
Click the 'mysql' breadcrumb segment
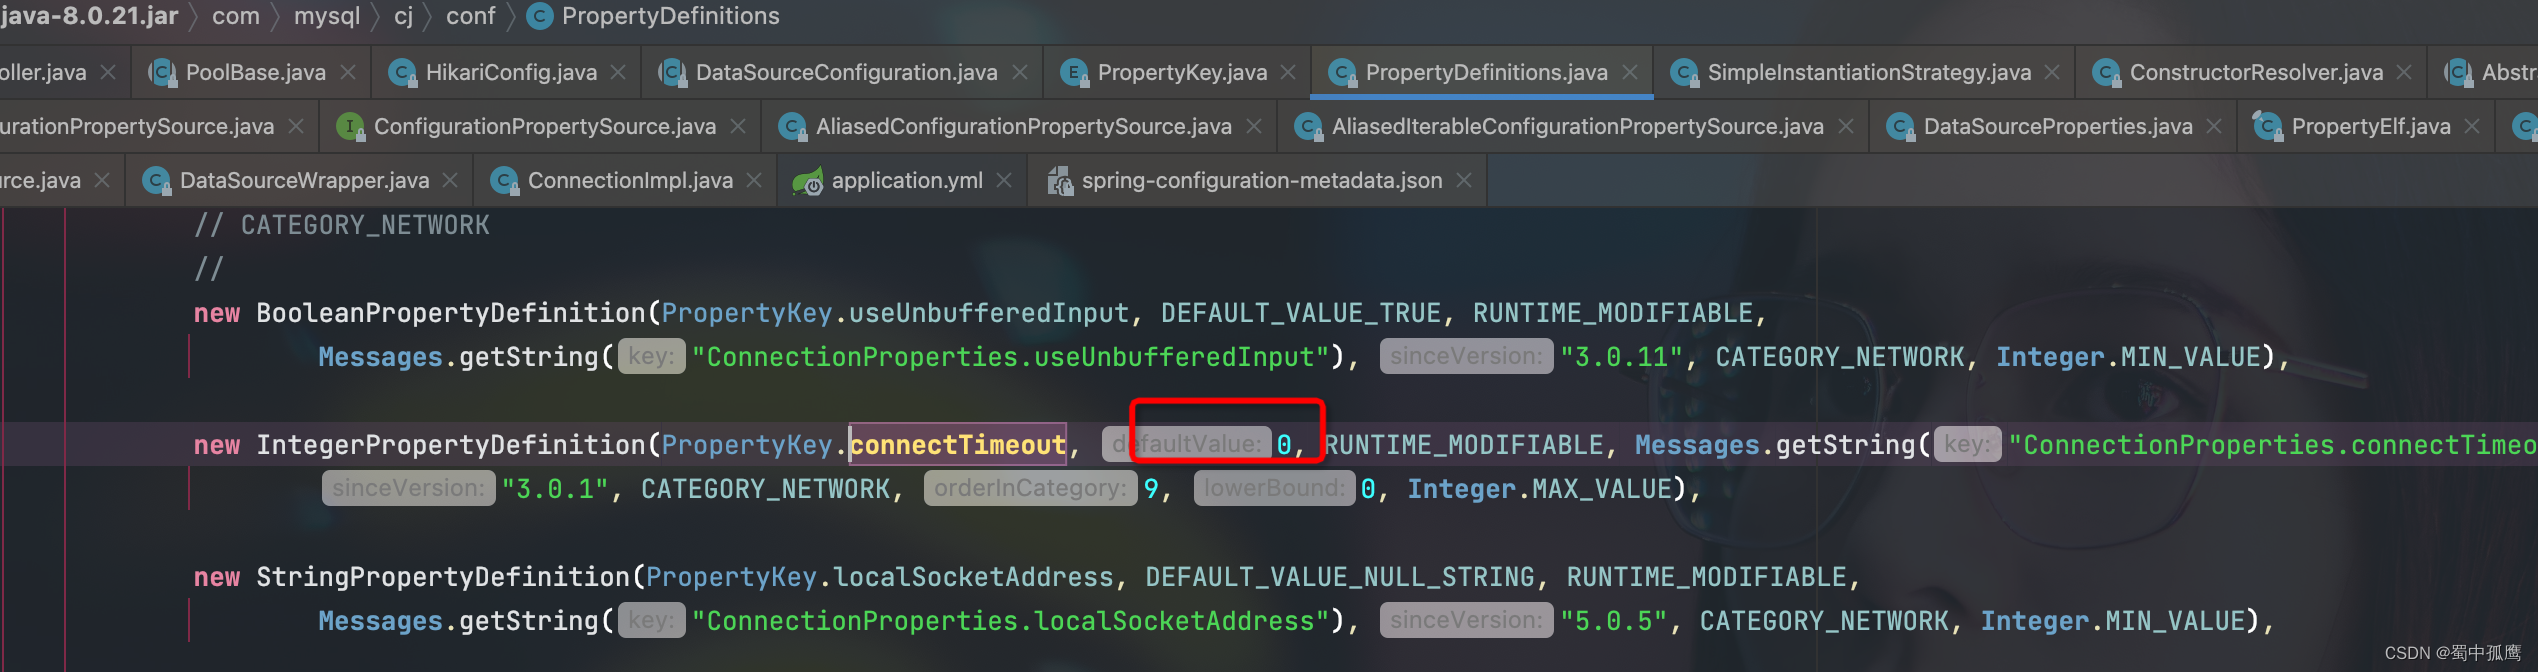point(327,16)
